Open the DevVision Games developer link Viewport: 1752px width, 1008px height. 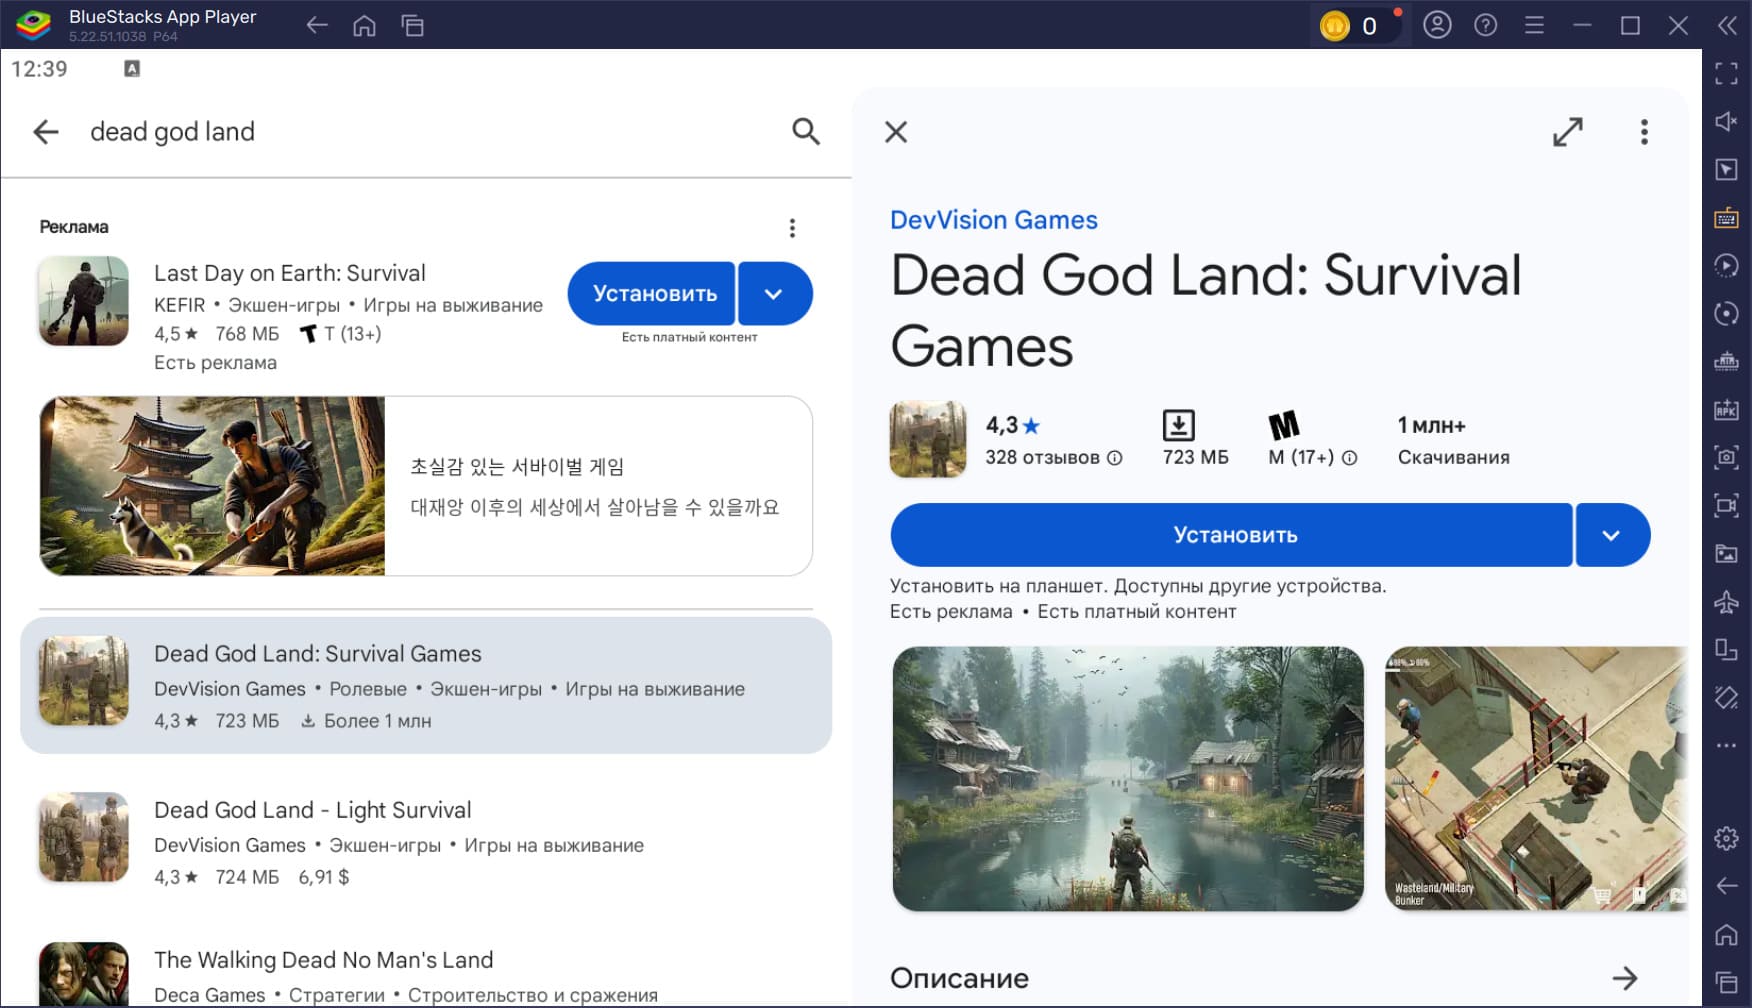tap(994, 220)
